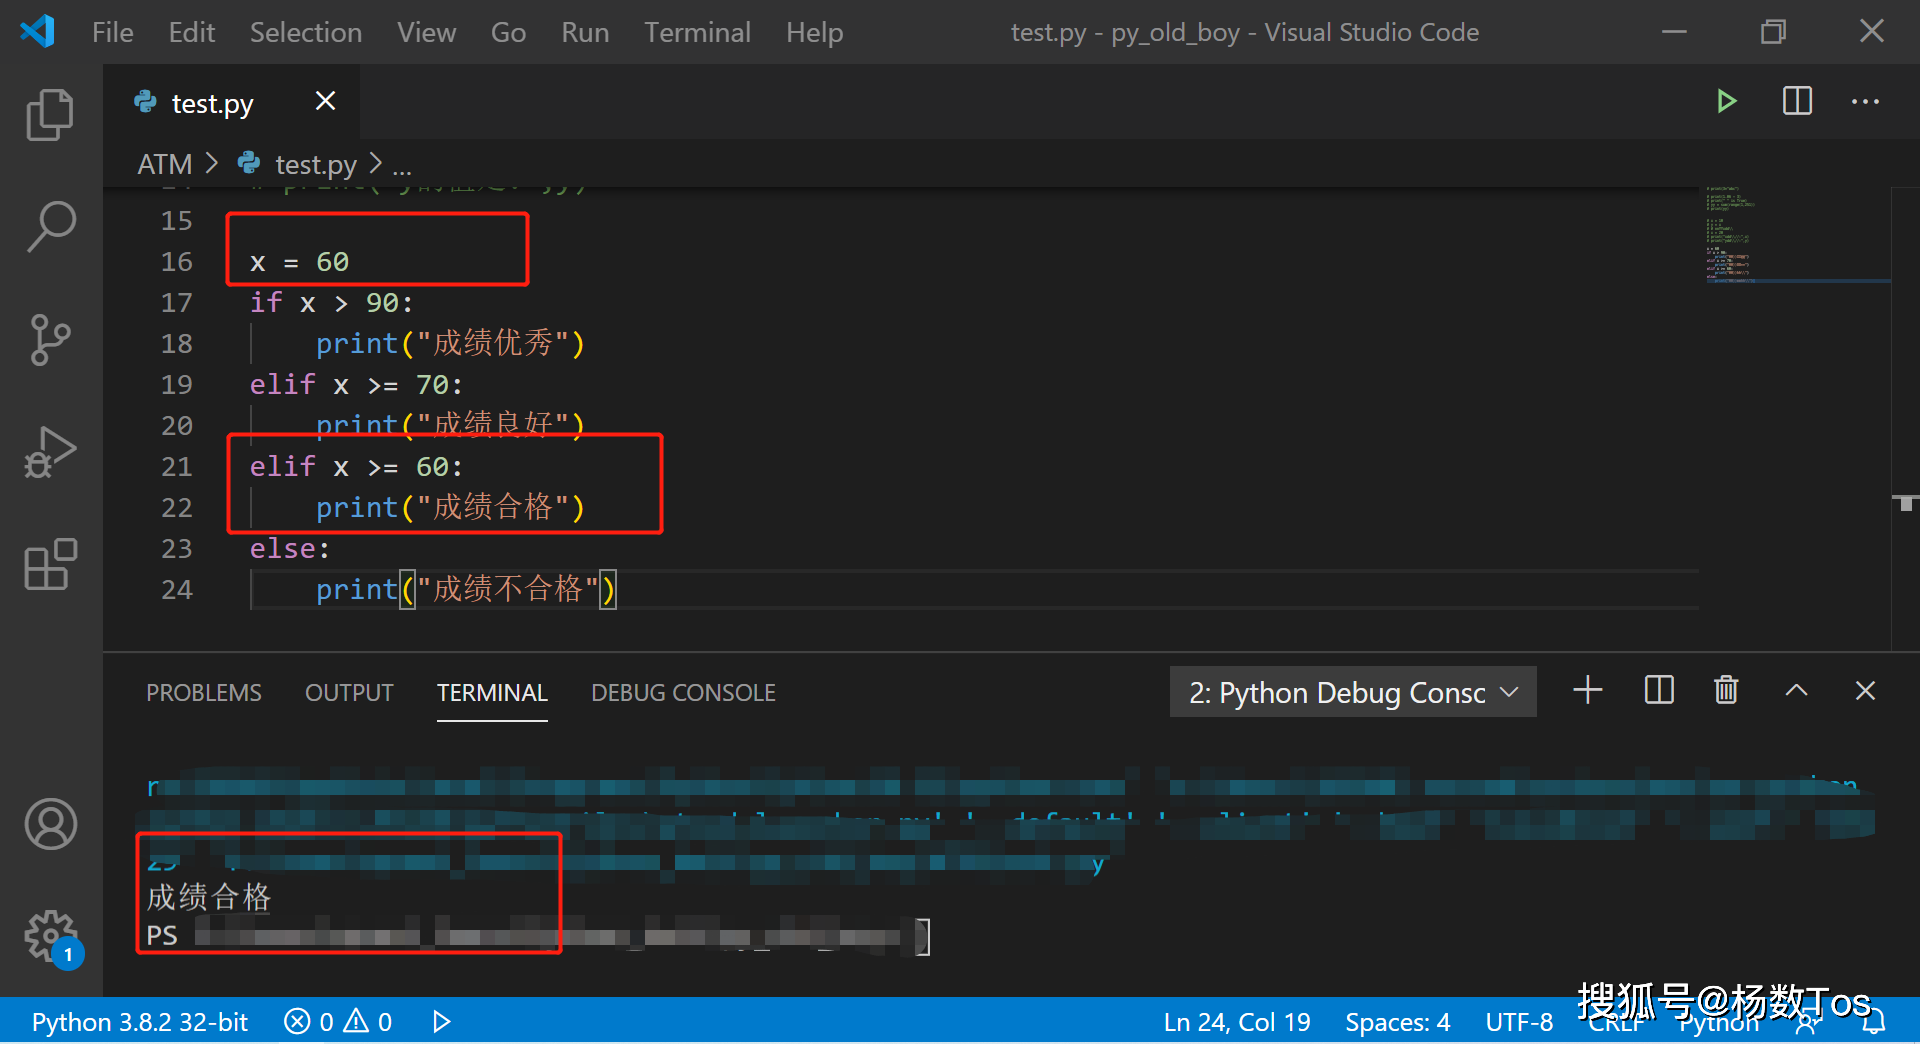
Task: Click the status bar debug play icon
Action: [x=441, y=1022]
